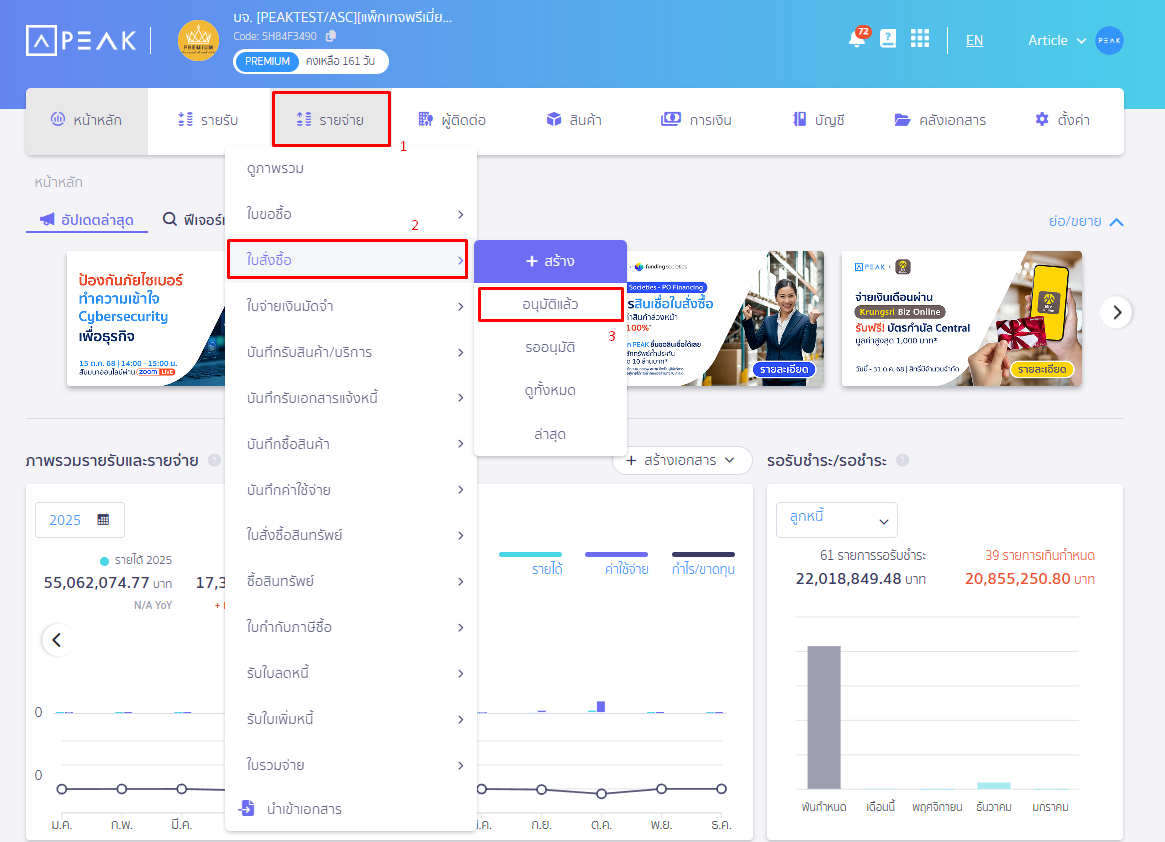Open the ลูกหนี้ dropdown selector
Image resolution: width=1165 pixels, height=842 pixels.
click(836, 520)
